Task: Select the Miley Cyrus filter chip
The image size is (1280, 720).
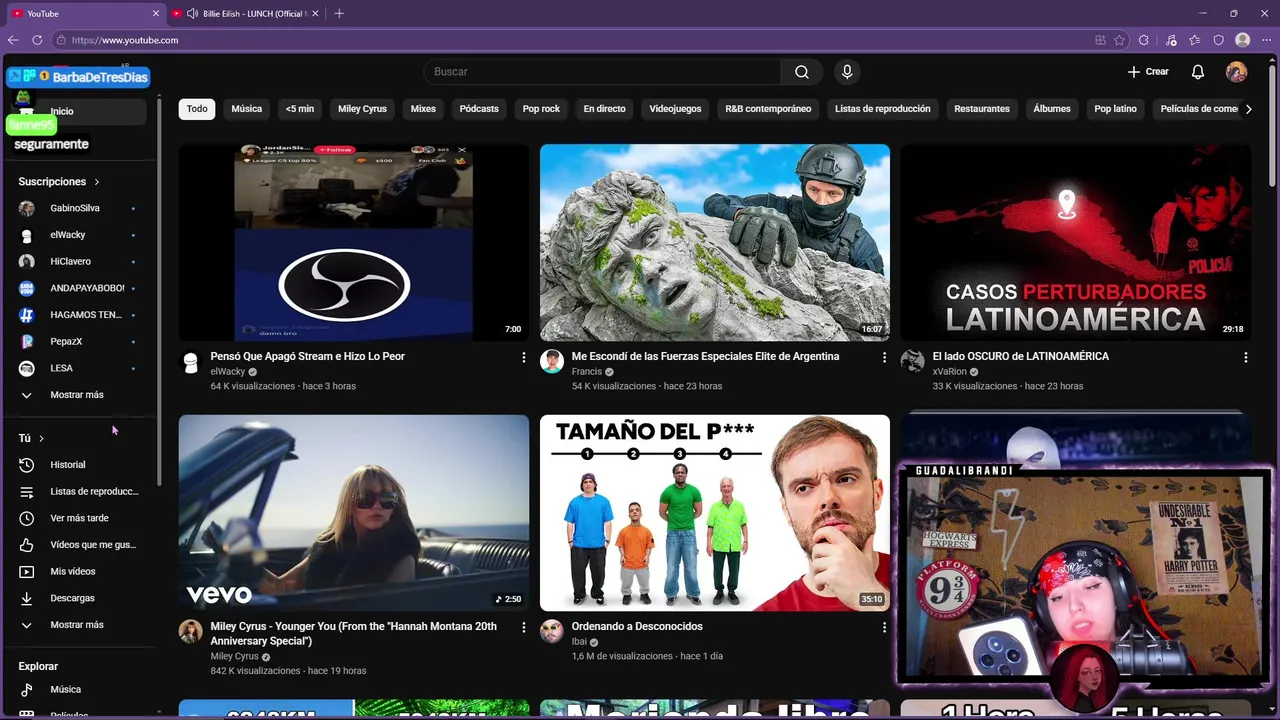Action: tap(362, 109)
